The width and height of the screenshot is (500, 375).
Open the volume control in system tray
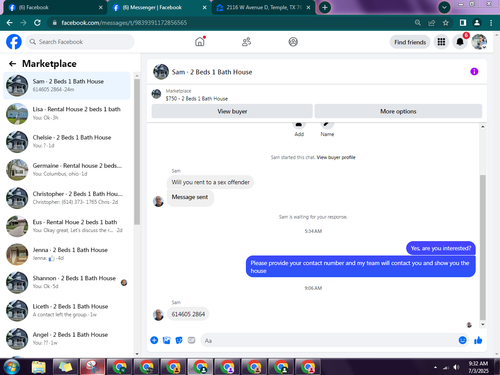(x=457, y=367)
